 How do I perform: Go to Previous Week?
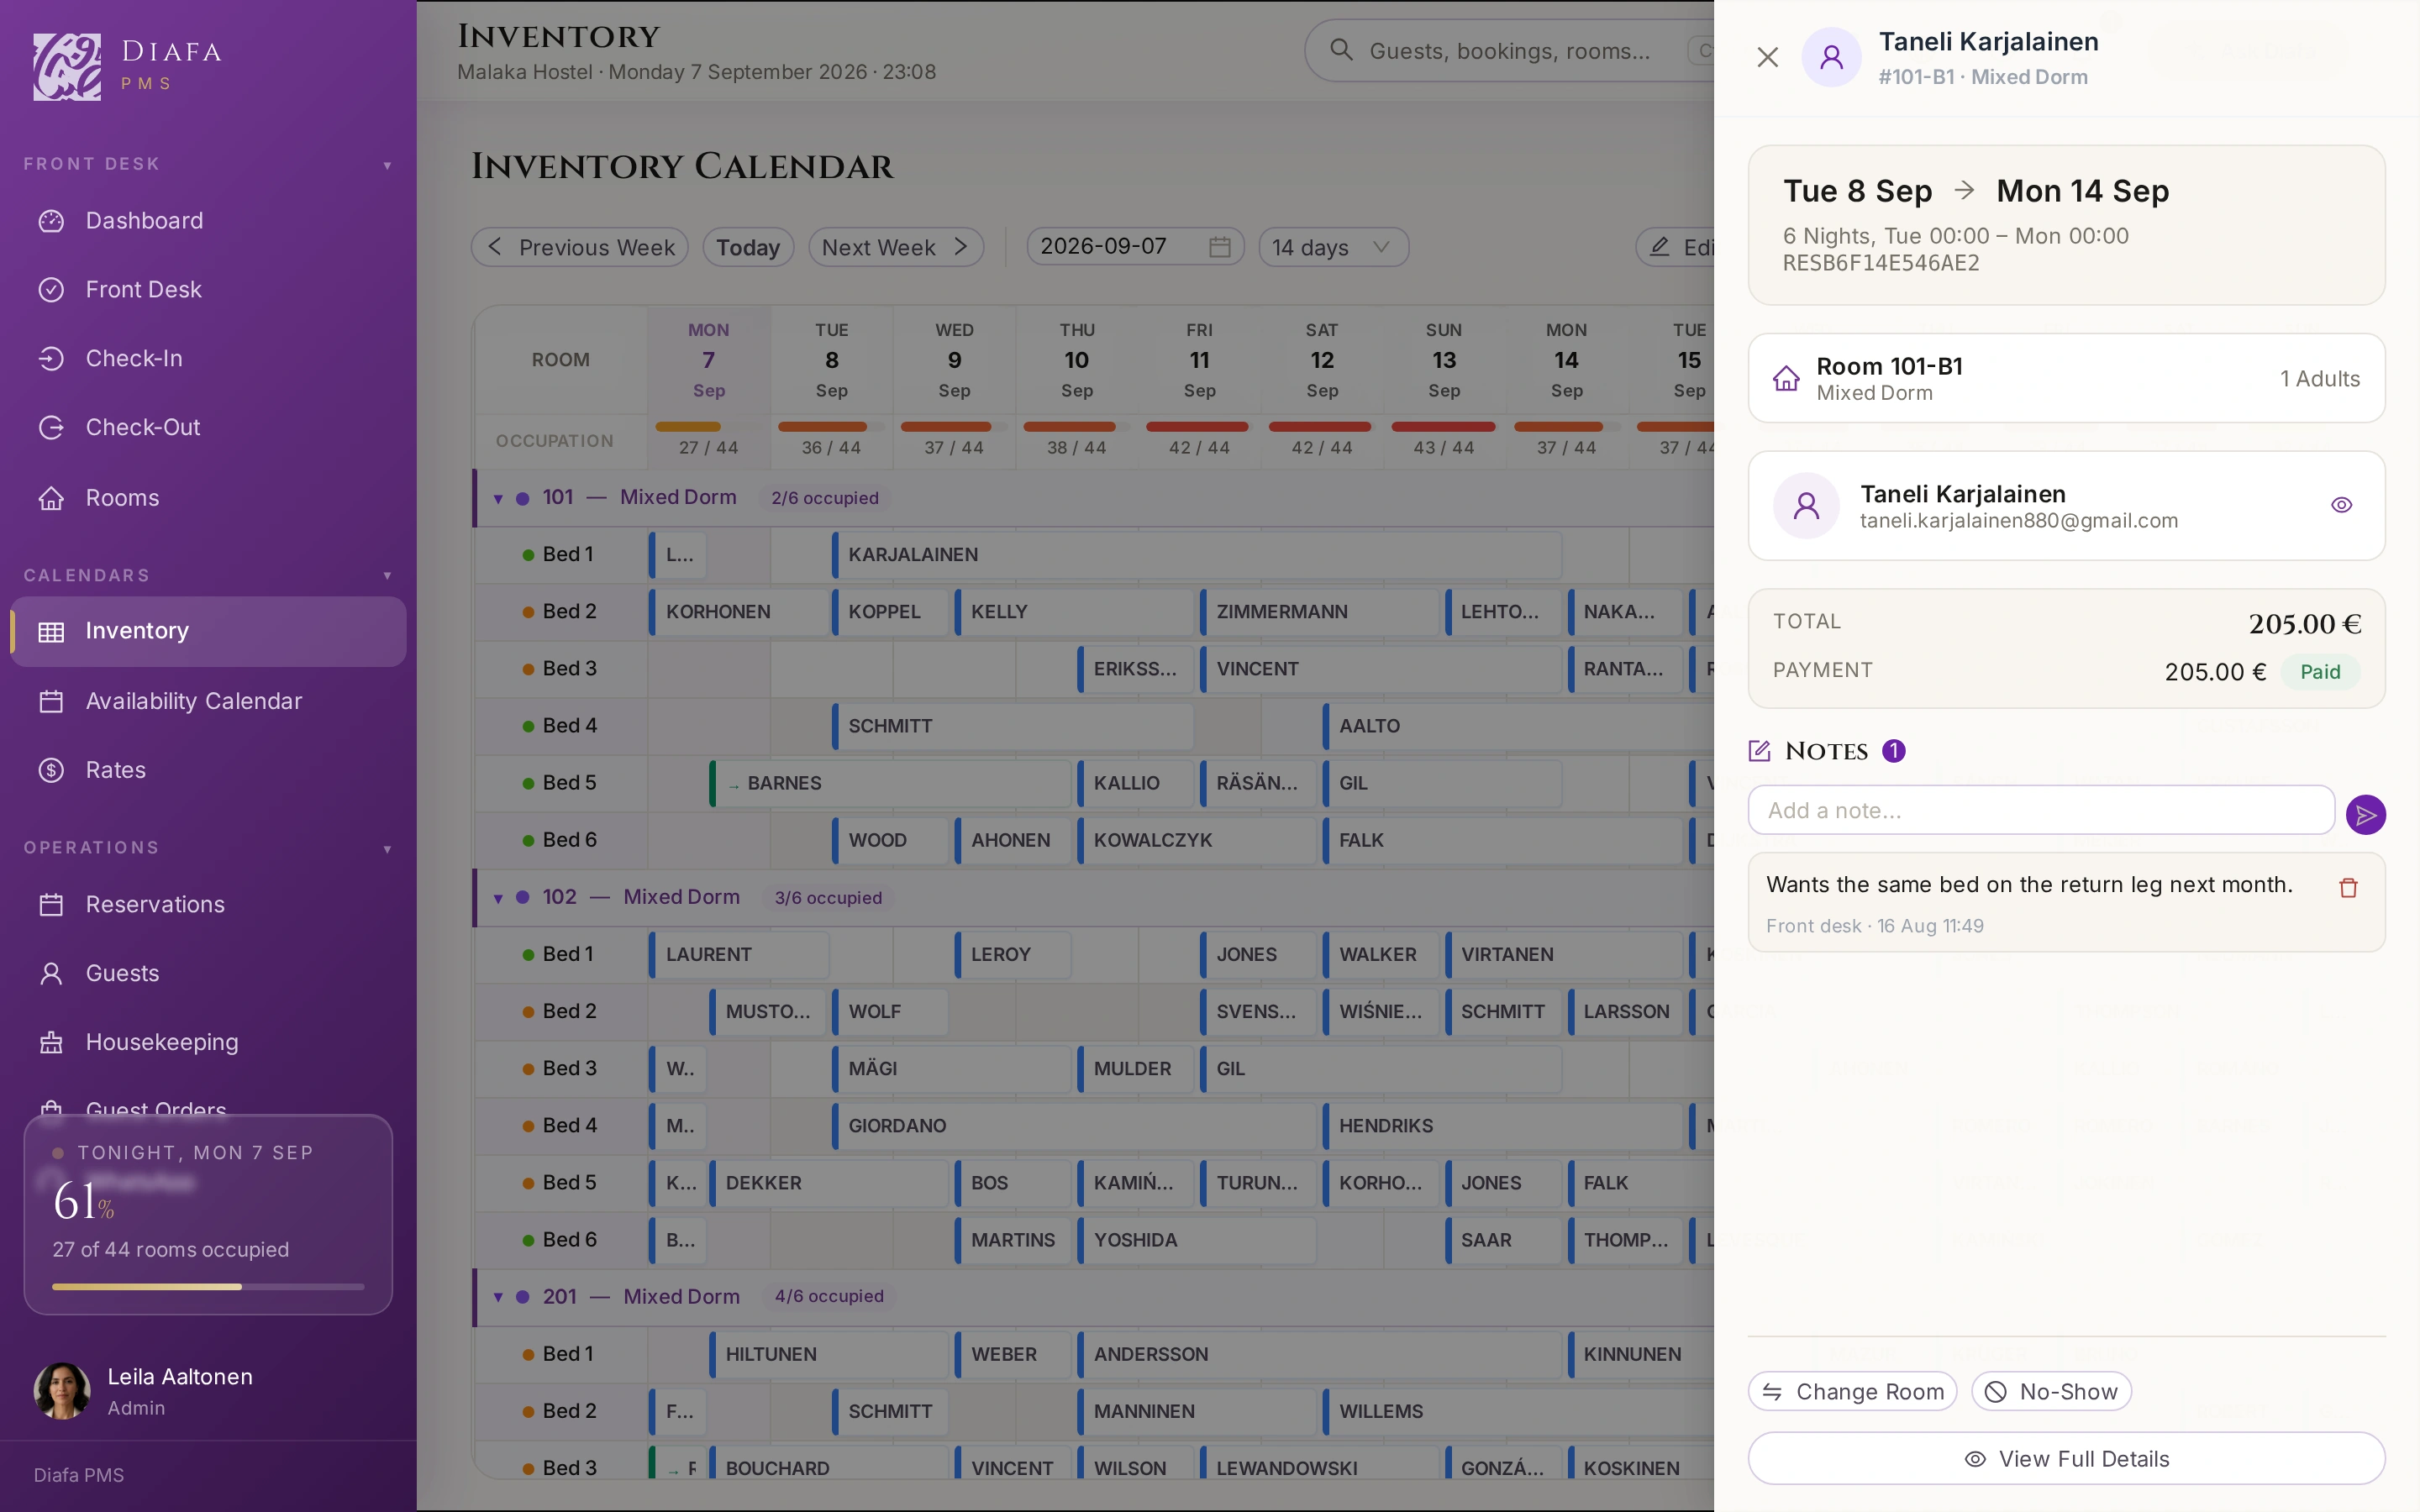580,247
